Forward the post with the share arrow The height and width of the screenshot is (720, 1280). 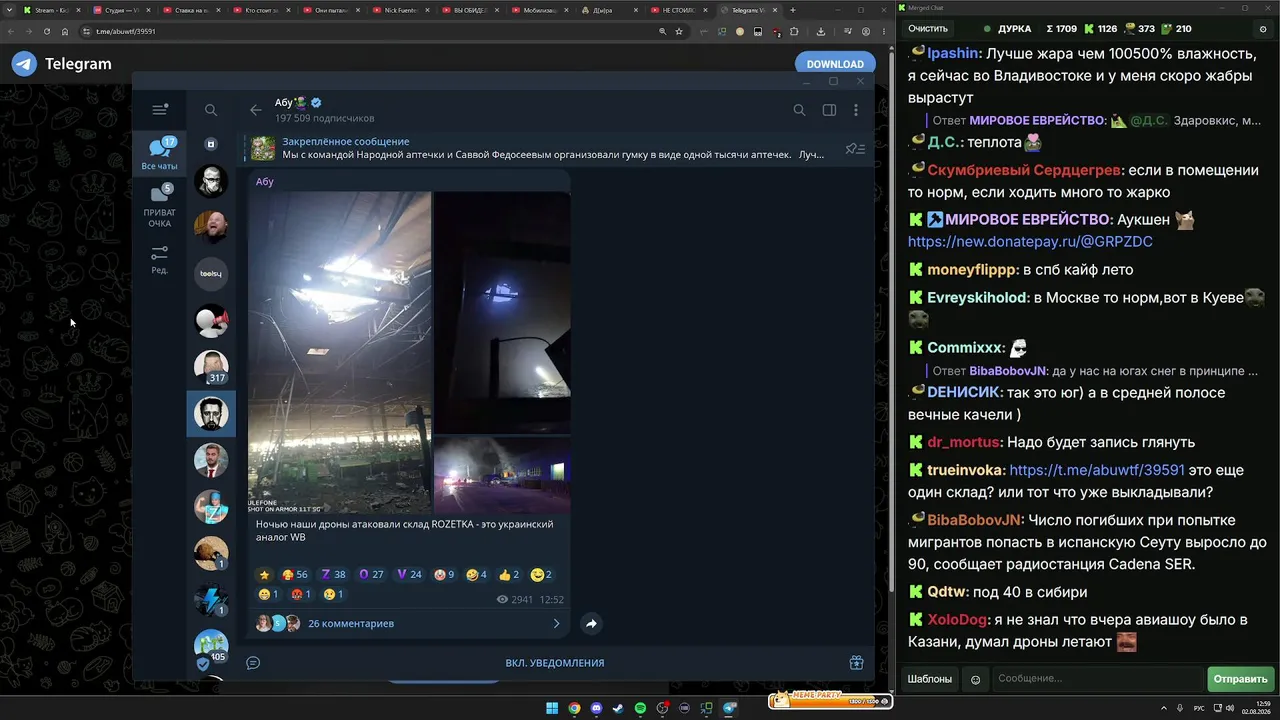[x=591, y=623]
